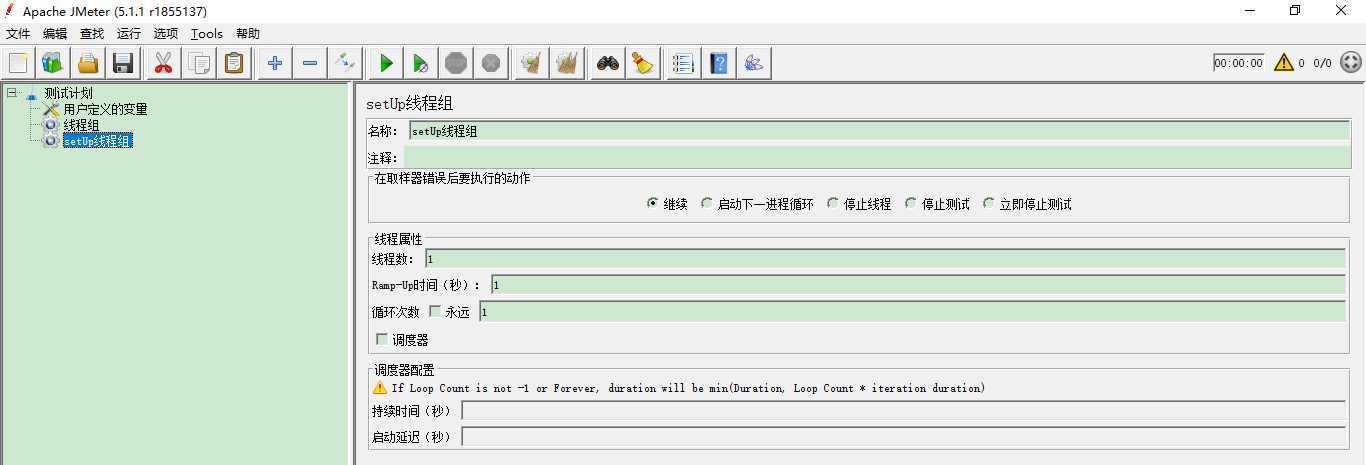This screenshot has width=1366, height=465.
Task: Collapse the 测试计划 tree node handle
Action: pyautogui.click(x=11, y=93)
